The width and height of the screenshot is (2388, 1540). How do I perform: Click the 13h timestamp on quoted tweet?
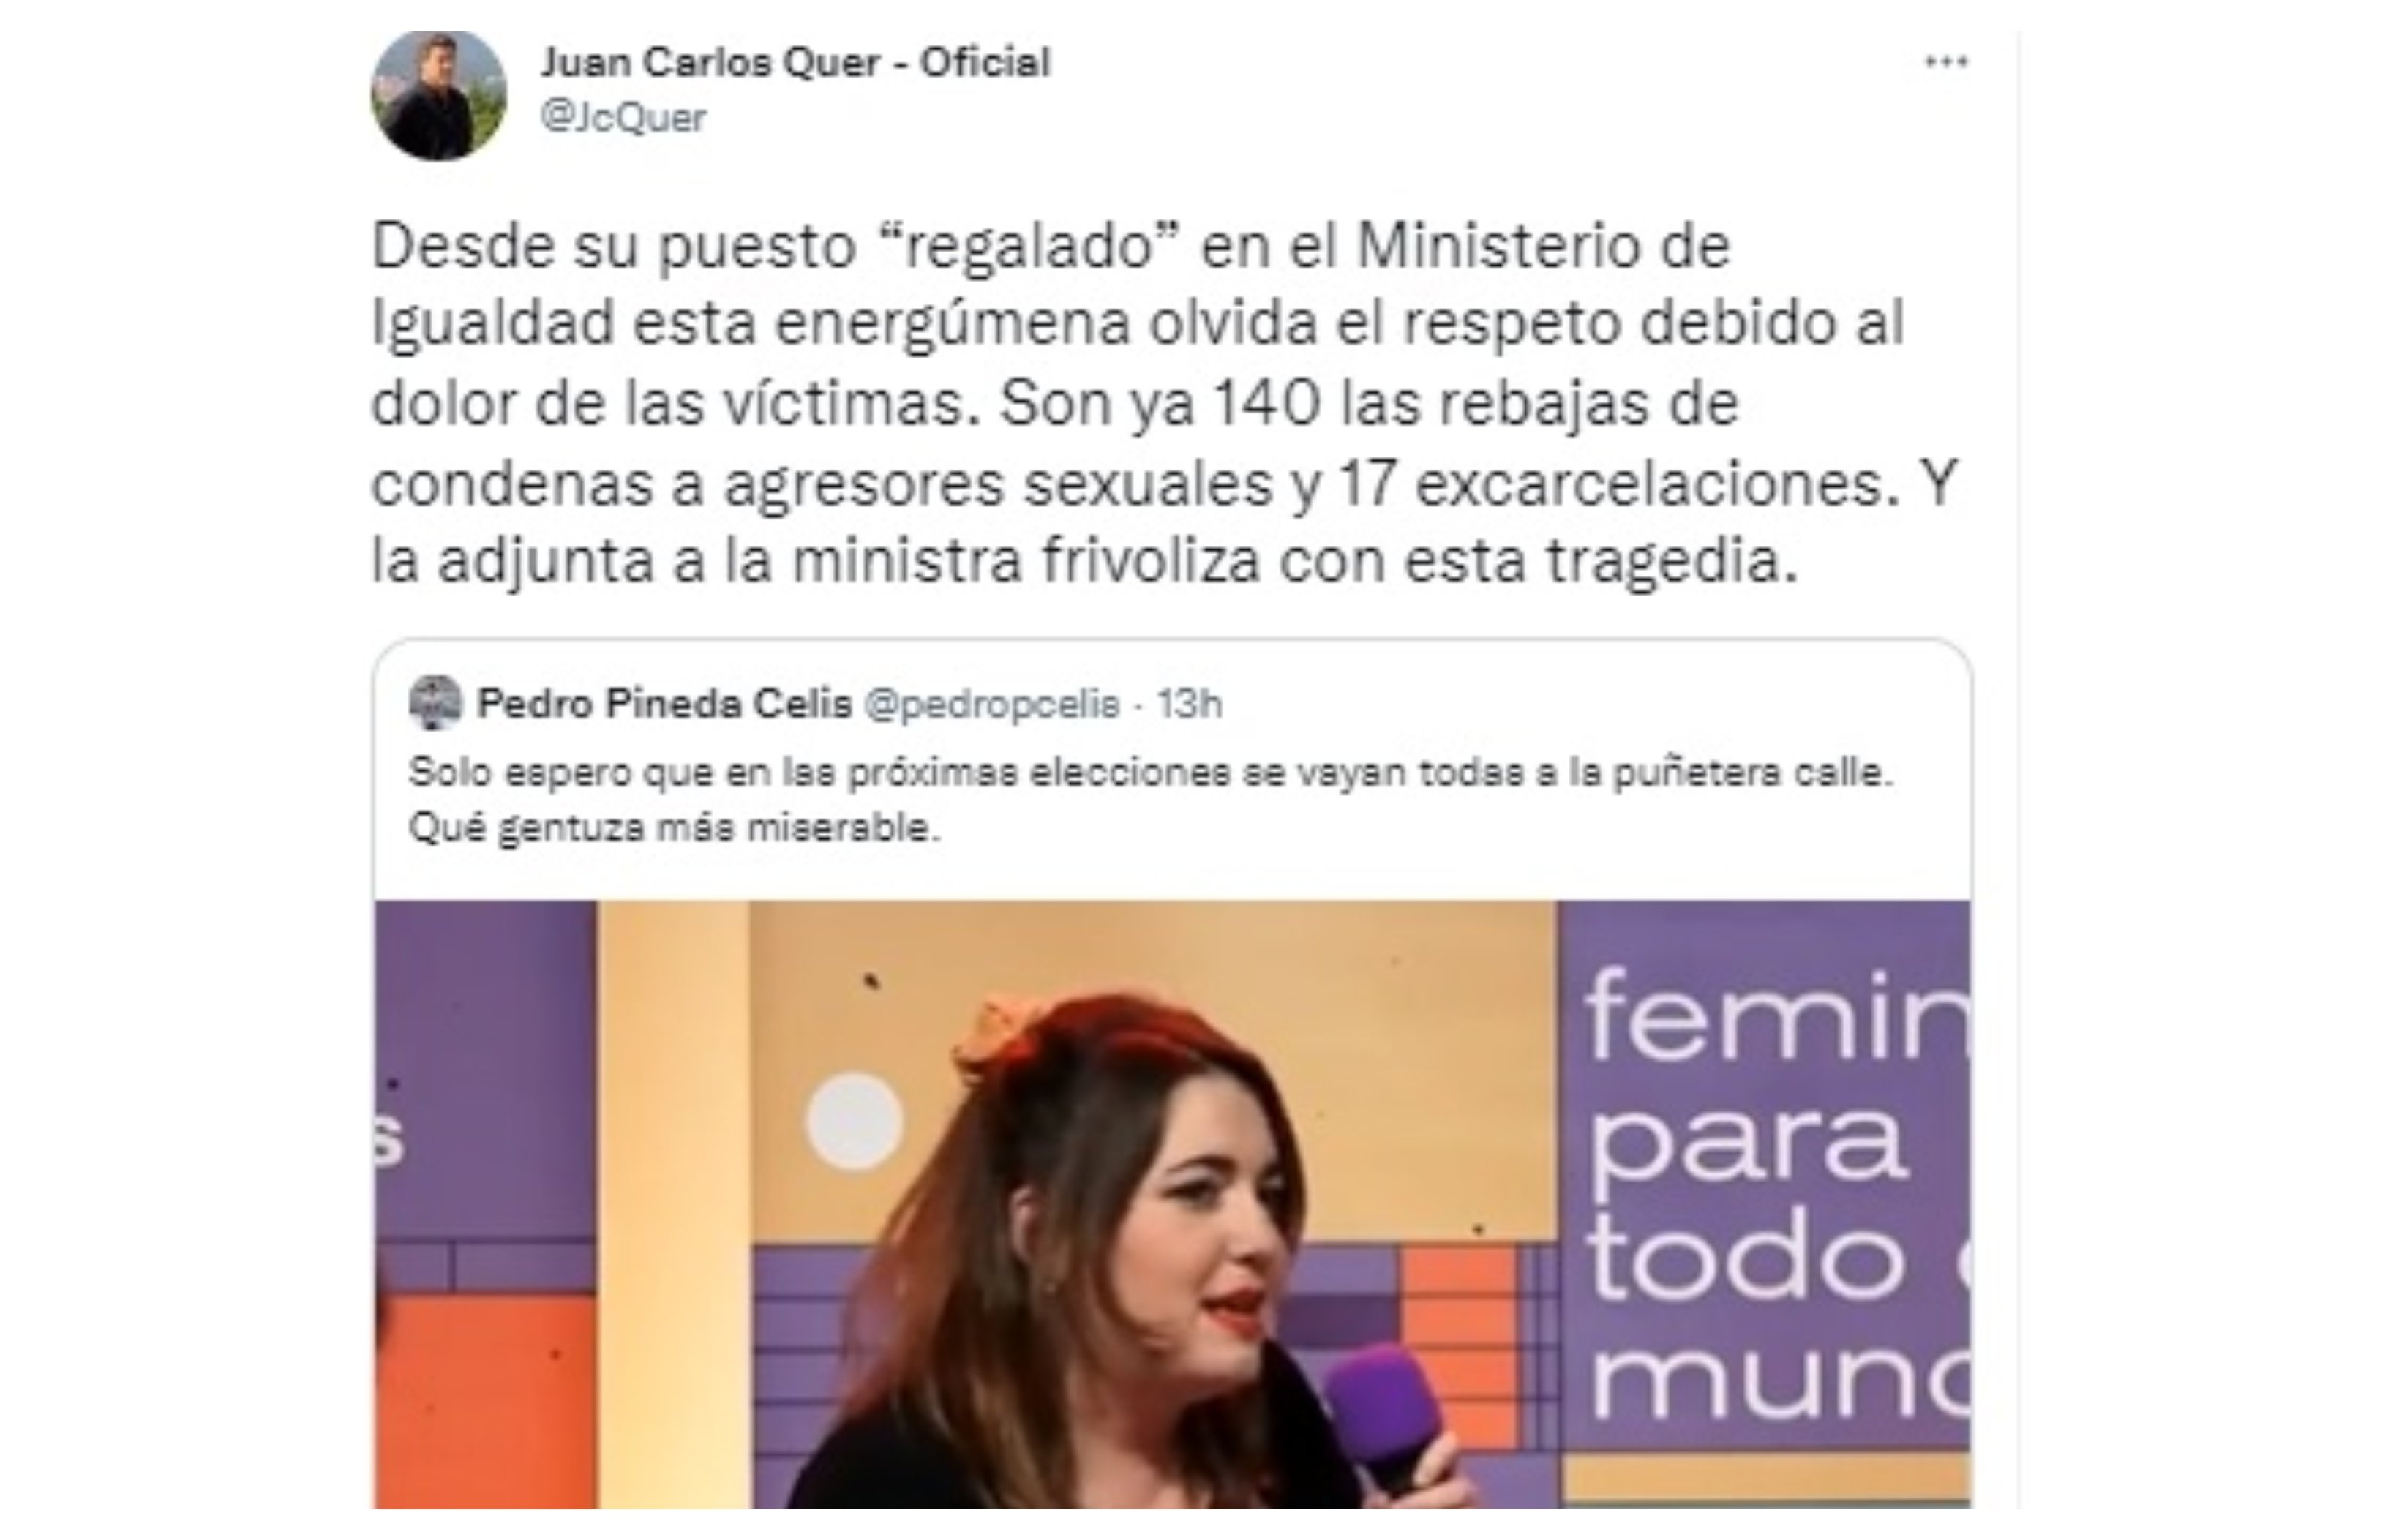point(1189,705)
